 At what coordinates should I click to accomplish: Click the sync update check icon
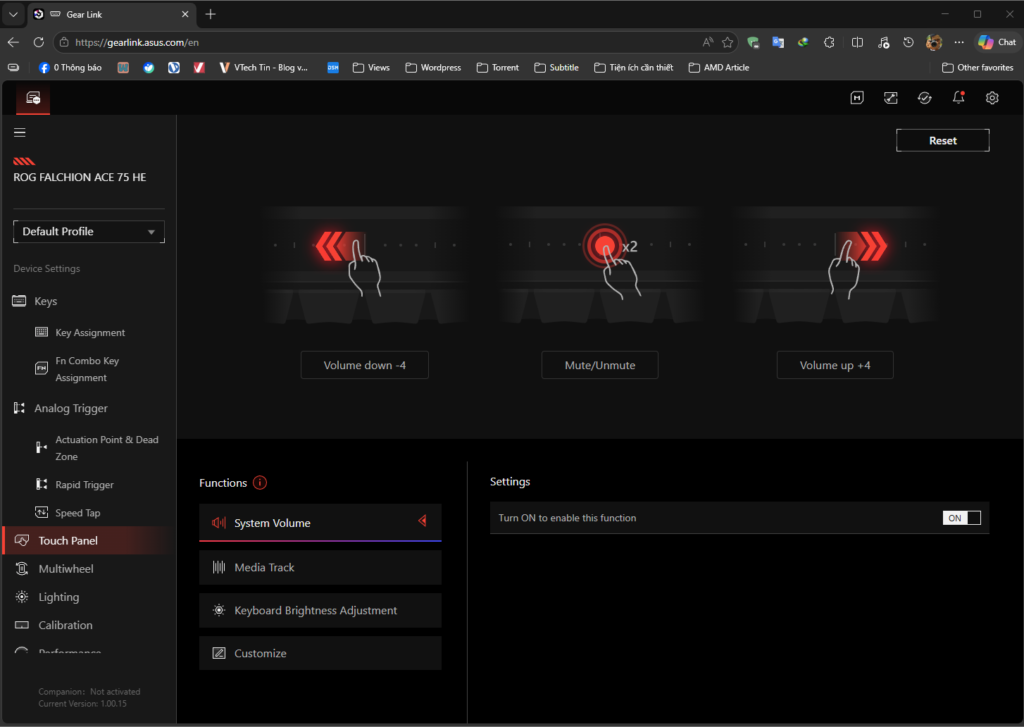tap(925, 98)
